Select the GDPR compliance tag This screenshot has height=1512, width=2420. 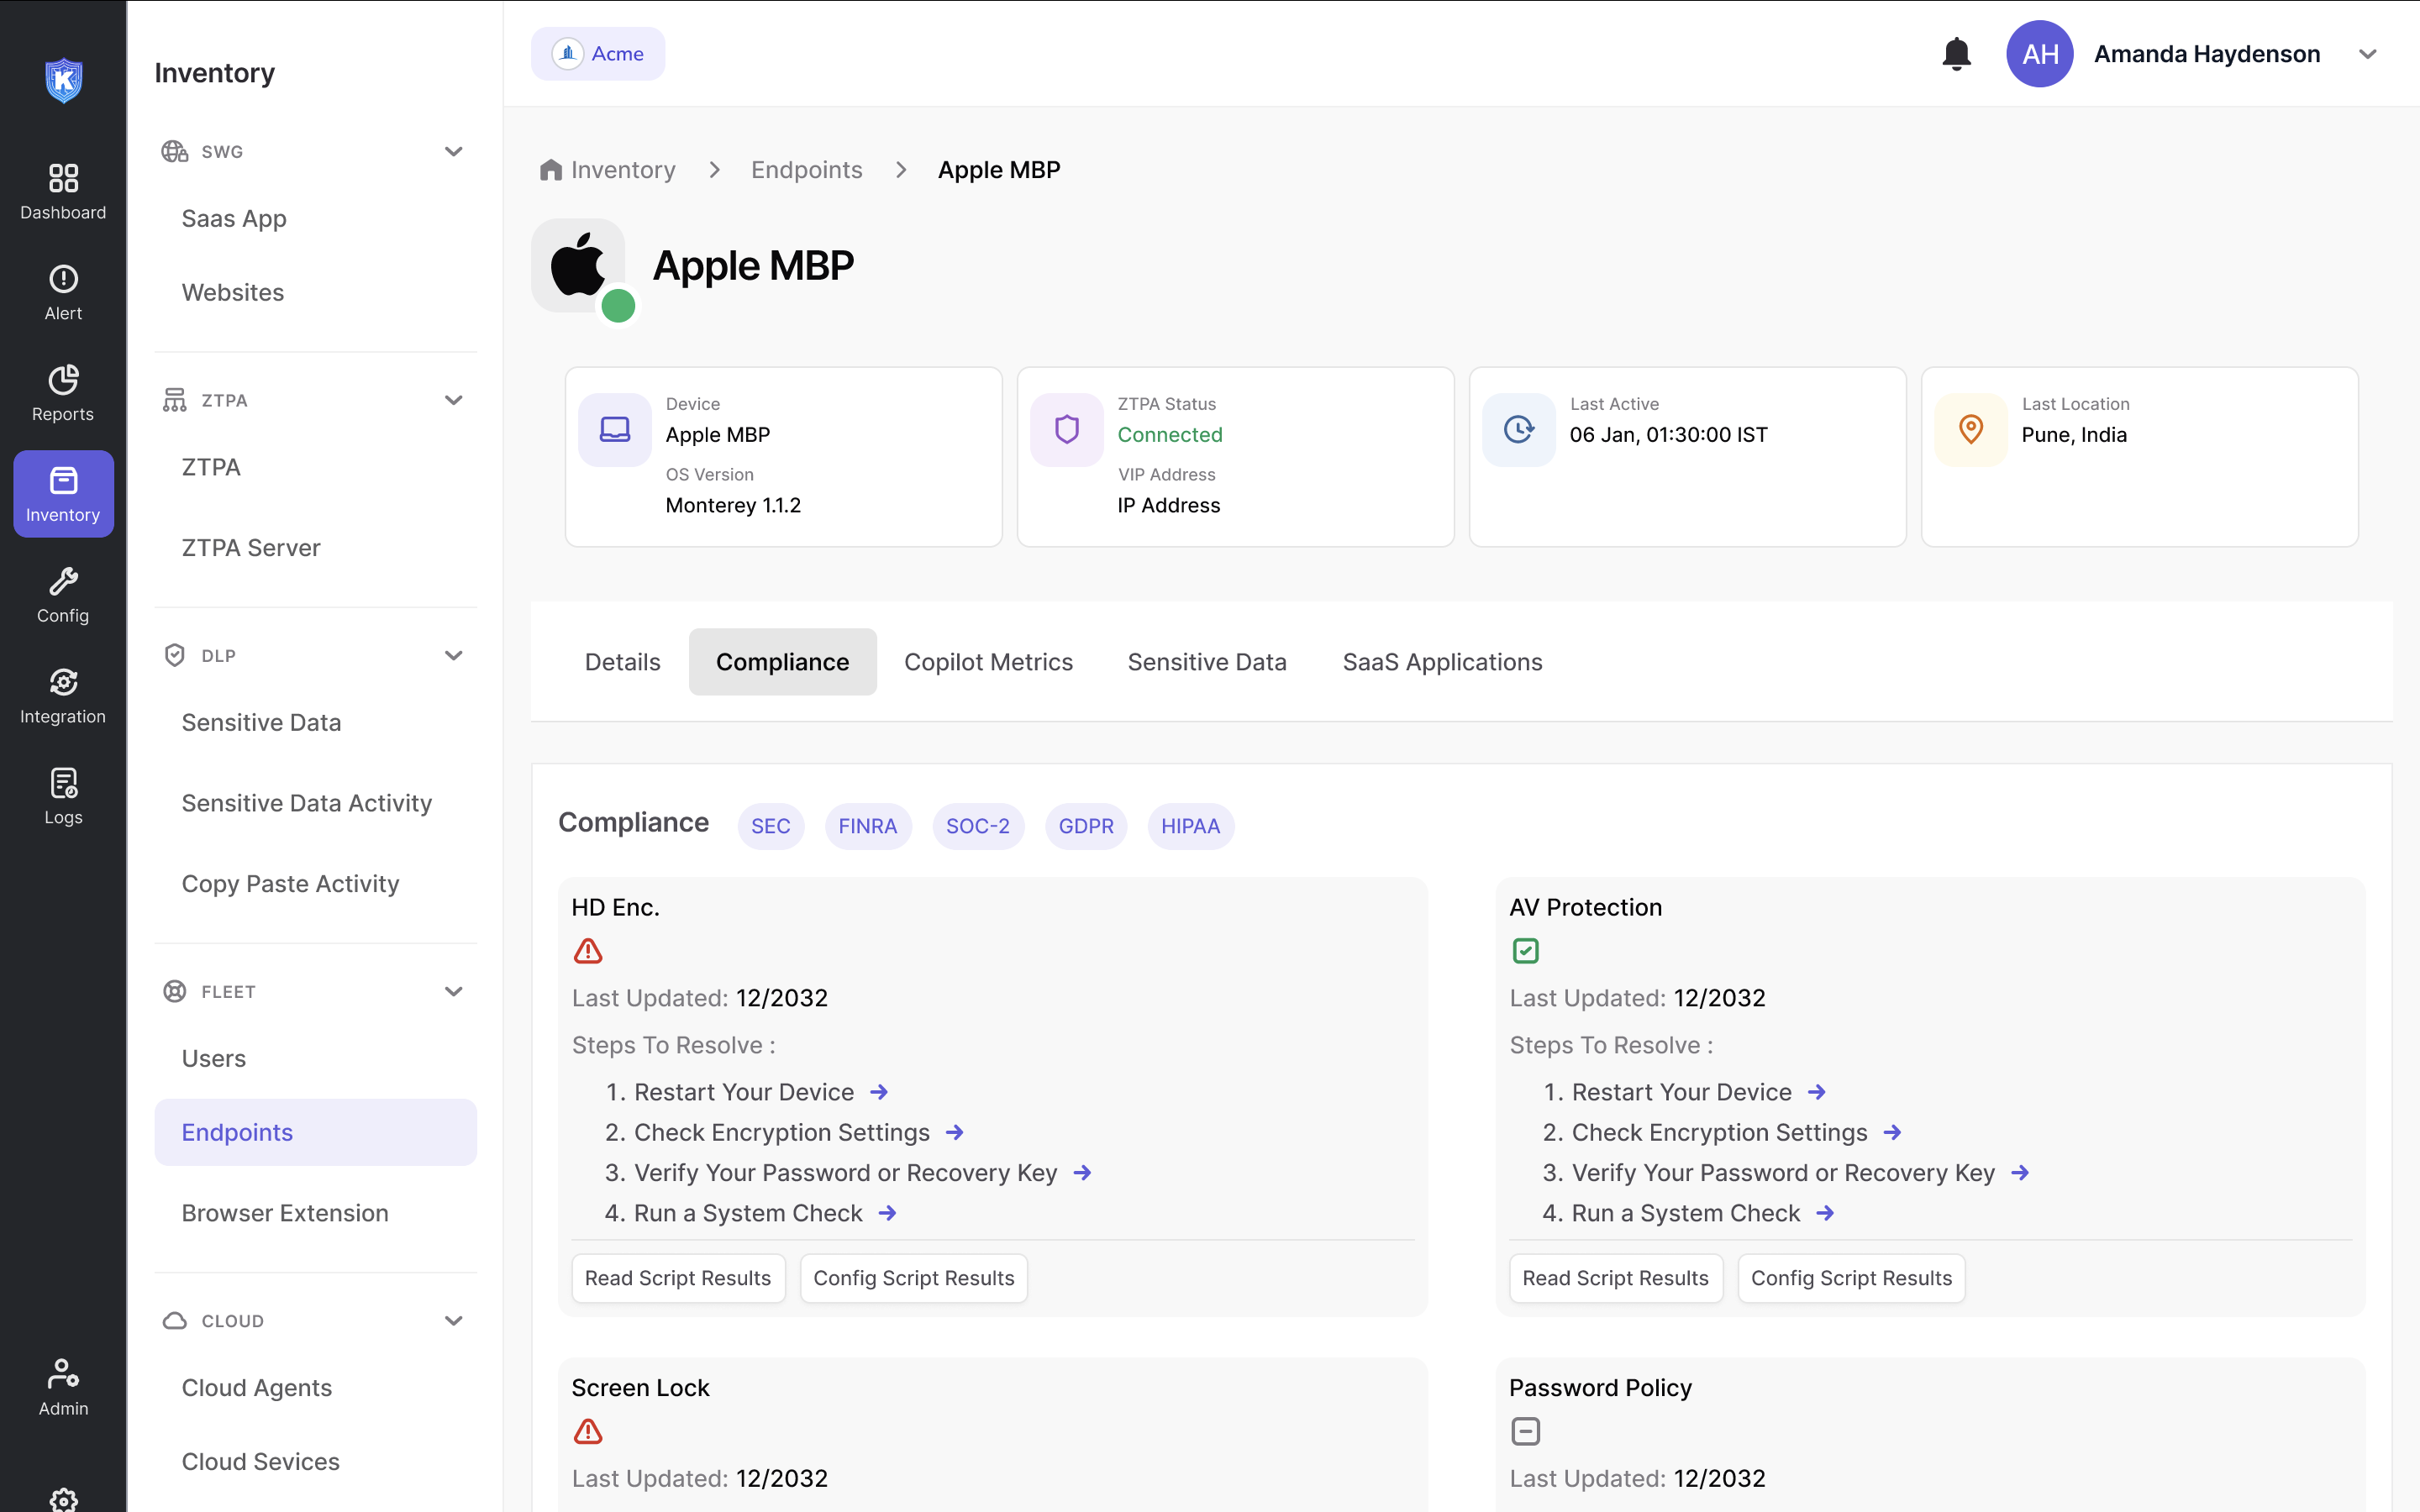1085,826
